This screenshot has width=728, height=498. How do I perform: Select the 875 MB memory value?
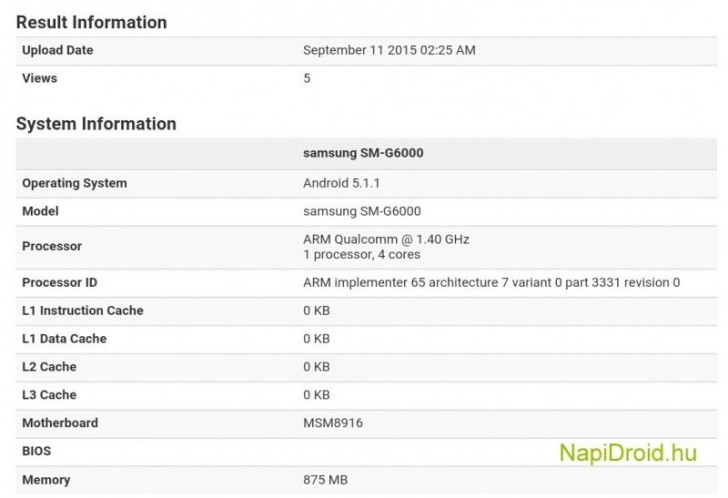[327, 480]
